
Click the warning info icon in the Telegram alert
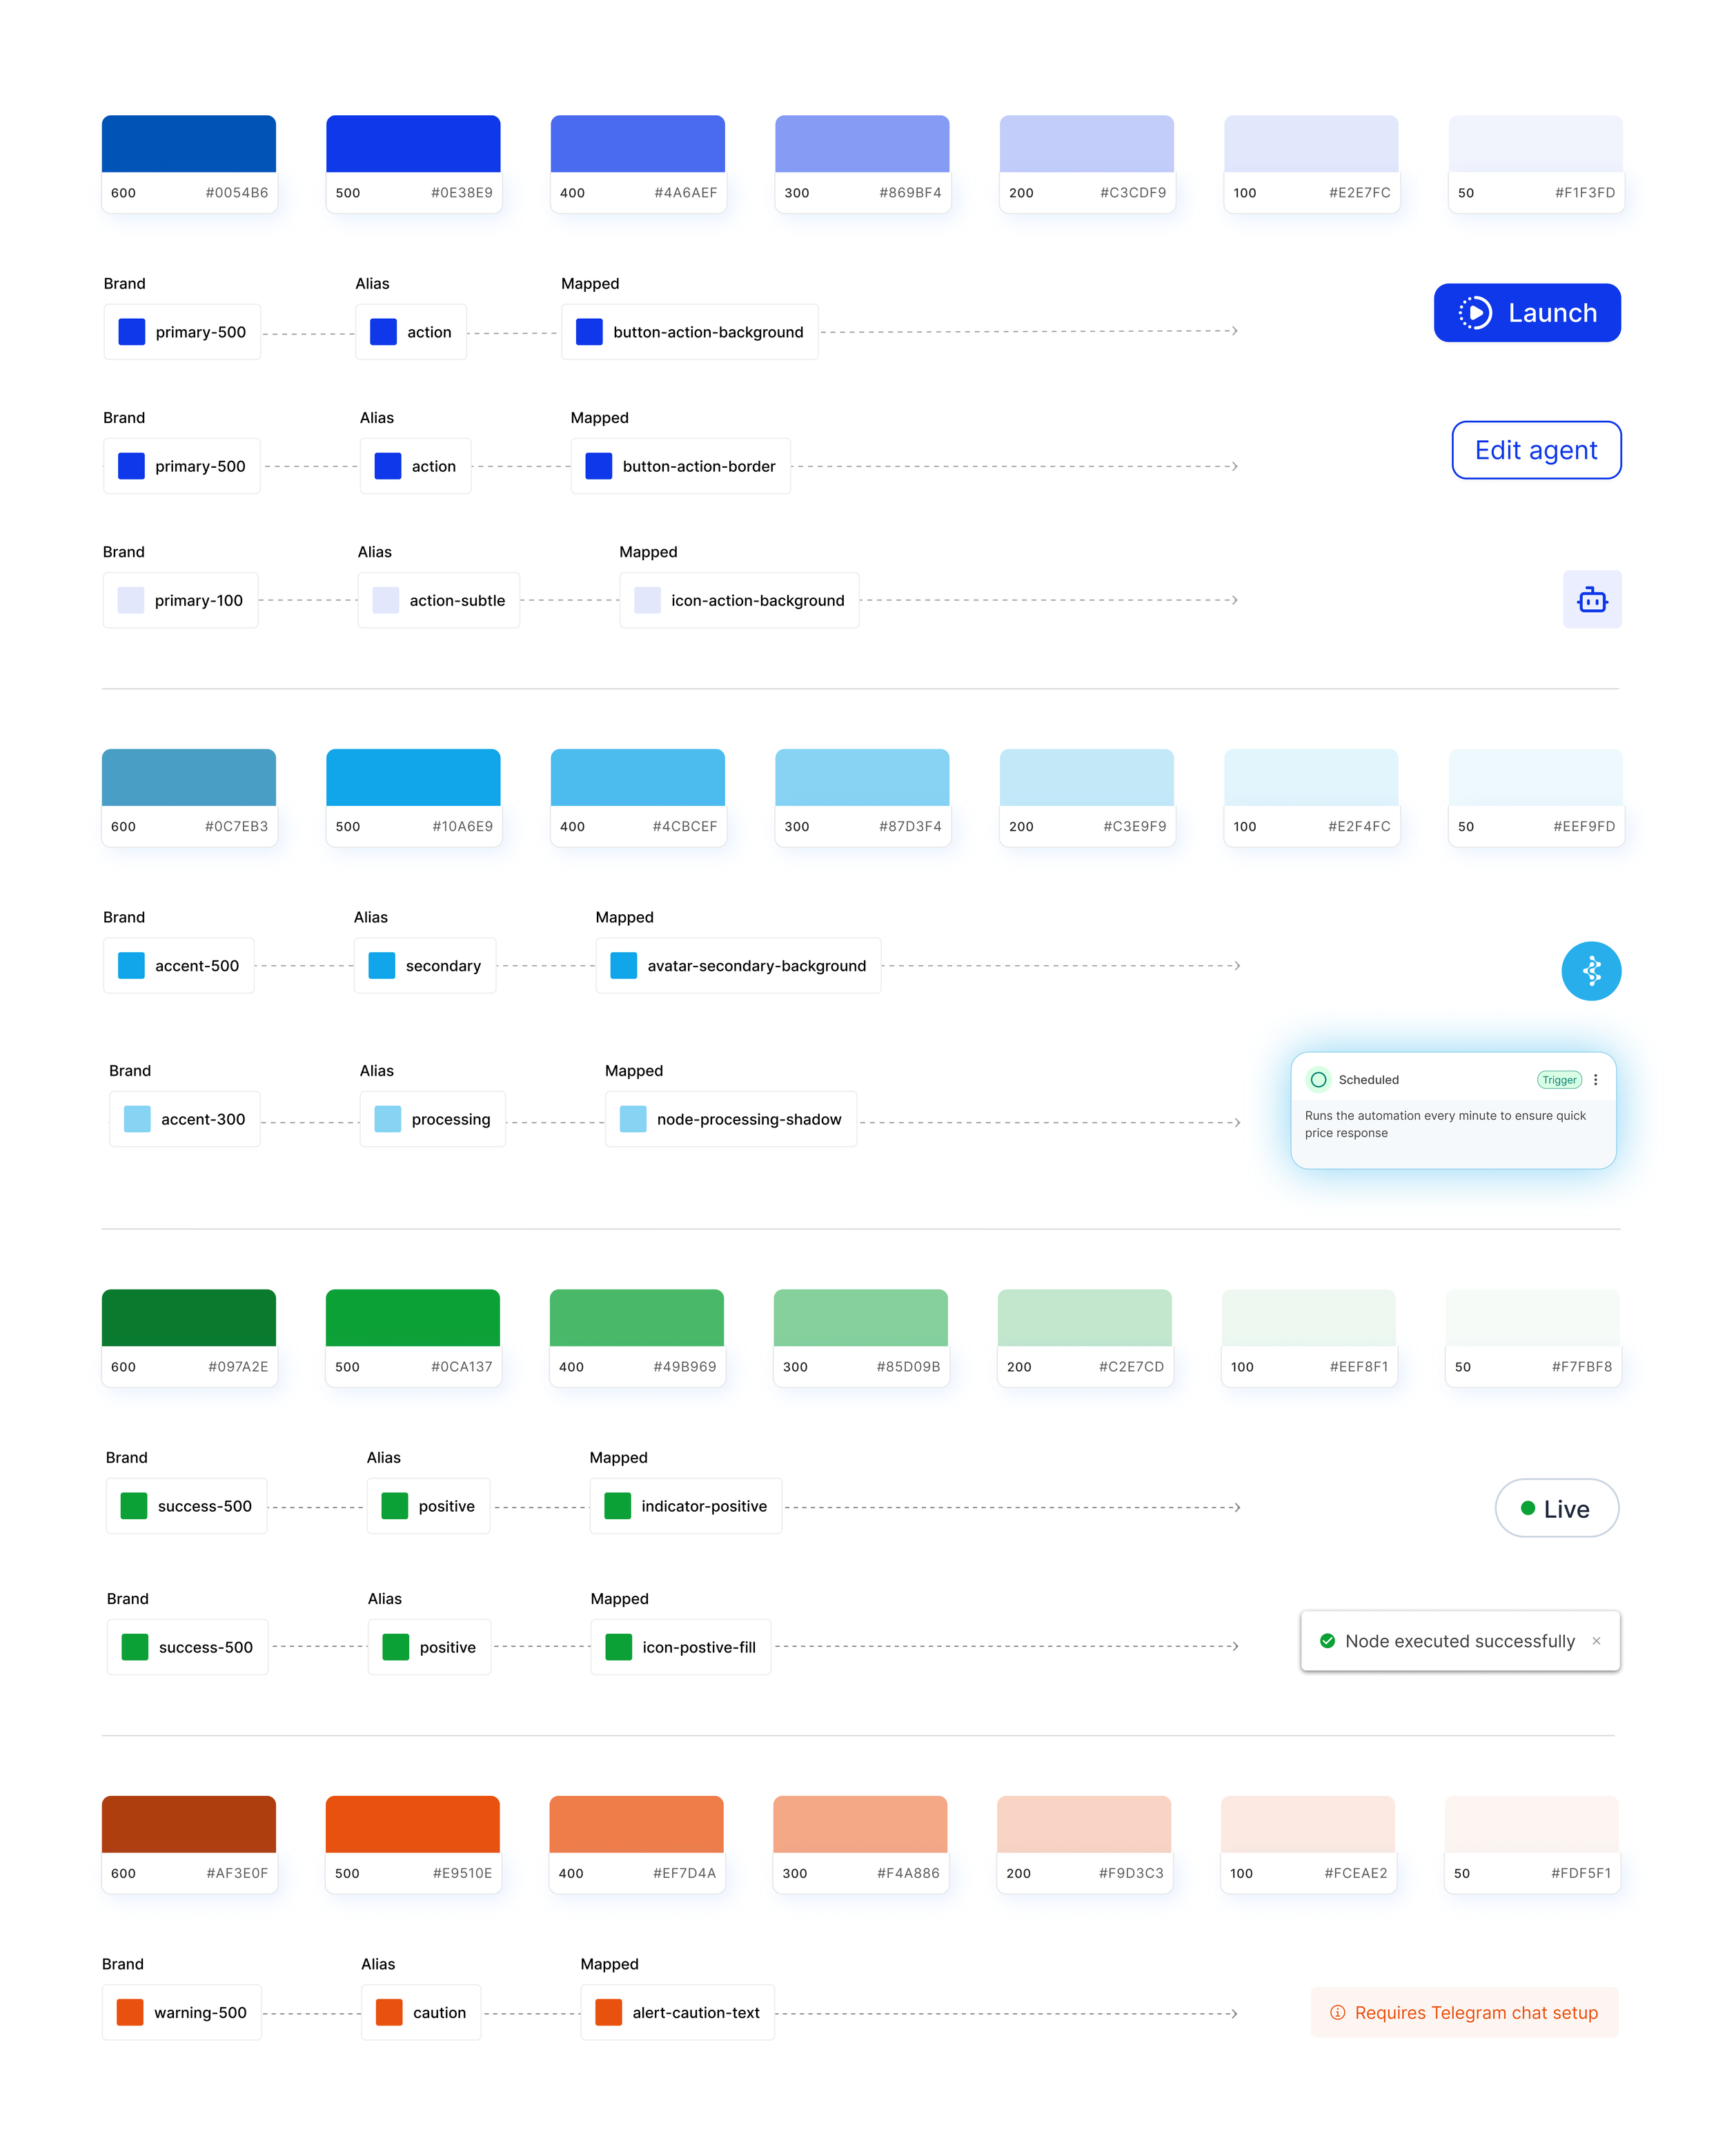(1337, 2013)
